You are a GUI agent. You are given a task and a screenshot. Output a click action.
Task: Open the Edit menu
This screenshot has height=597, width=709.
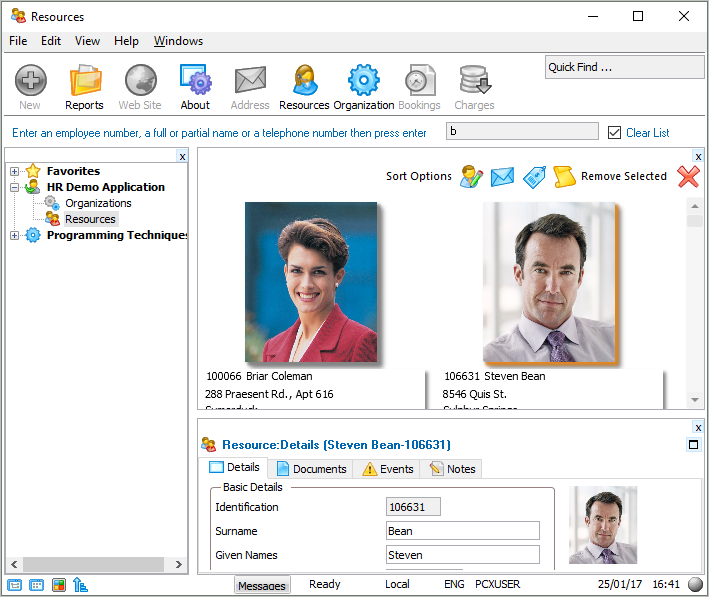pyautogui.click(x=51, y=41)
